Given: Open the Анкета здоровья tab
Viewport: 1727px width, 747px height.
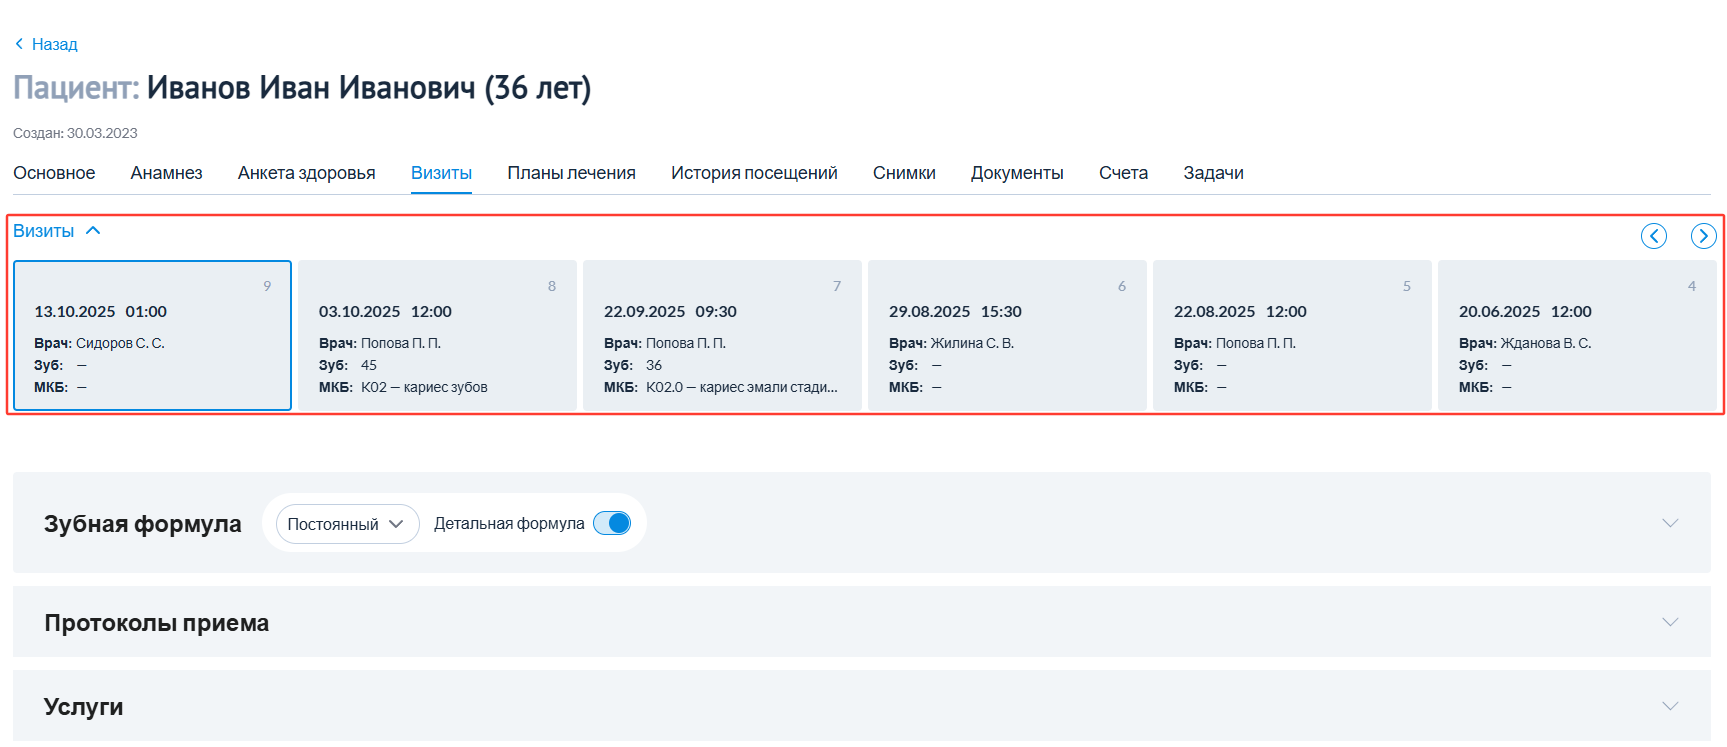Looking at the screenshot, I should click(x=307, y=173).
